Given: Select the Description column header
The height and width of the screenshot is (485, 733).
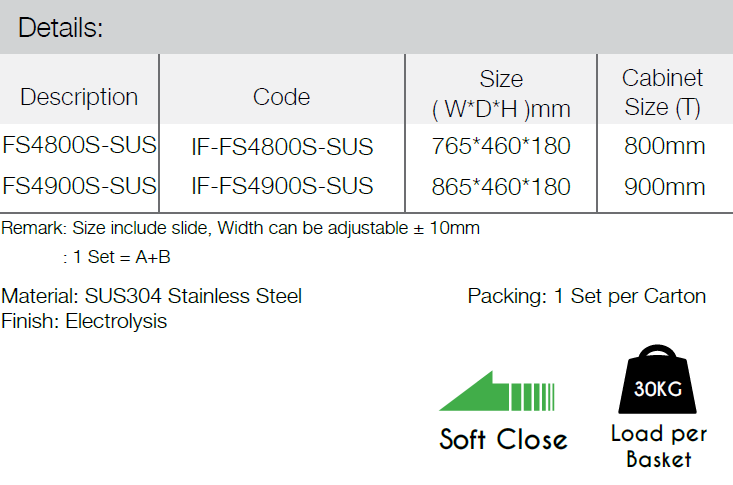Looking at the screenshot, I should click(x=79, y=97).
